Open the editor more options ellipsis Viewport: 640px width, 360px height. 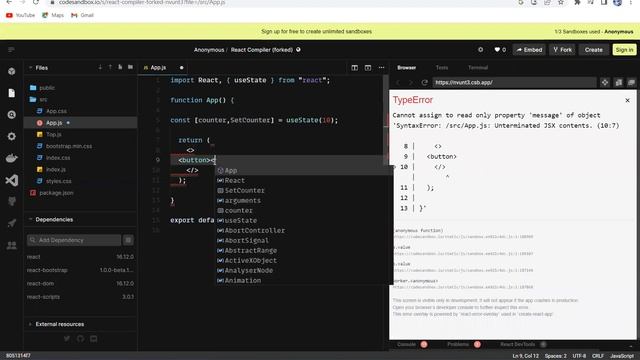pyautogui.click(x=381, y=68)
